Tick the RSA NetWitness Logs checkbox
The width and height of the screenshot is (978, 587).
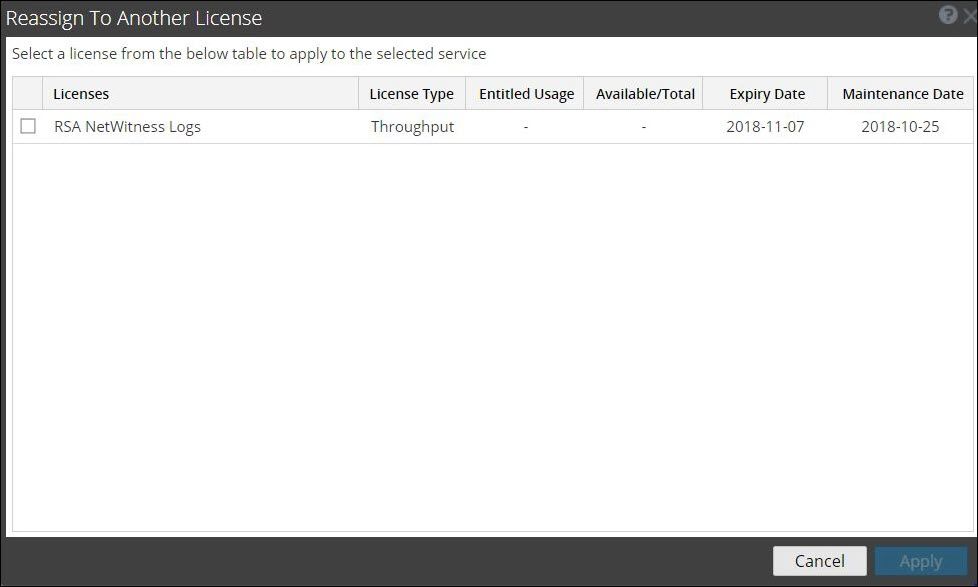point(28,127)
